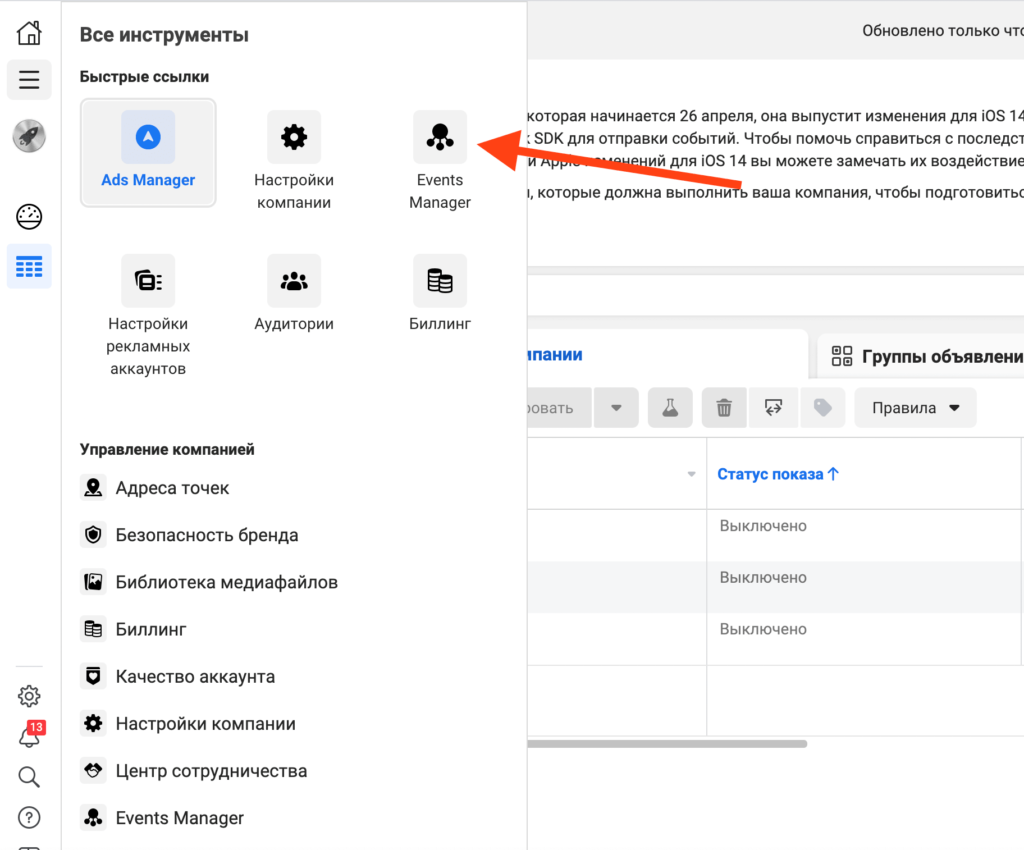Select Адреса точек menu item
The height and width of the screenshot is (850, 1024).
172,488
